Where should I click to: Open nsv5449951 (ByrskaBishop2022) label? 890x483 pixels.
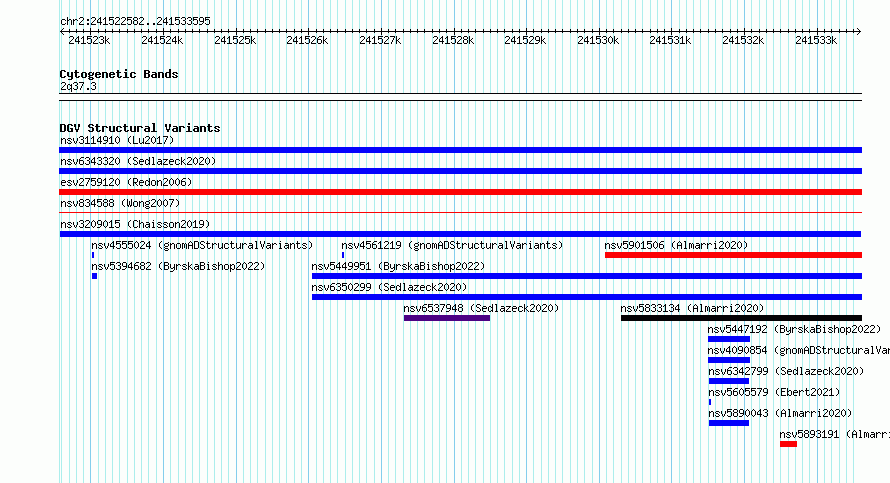click(x=398, y=266)
